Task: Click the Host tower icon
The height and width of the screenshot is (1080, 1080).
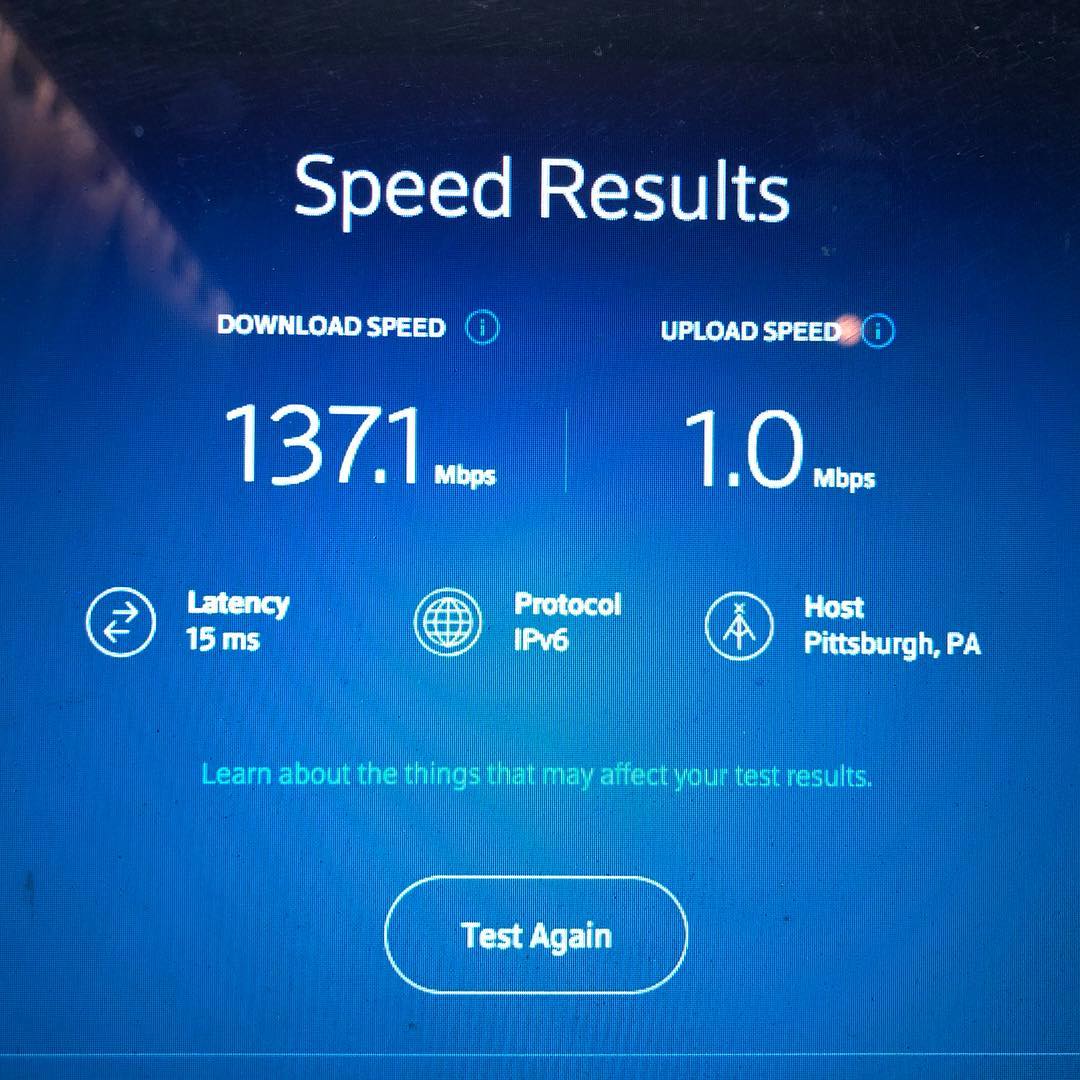Action: pos(739,626)
